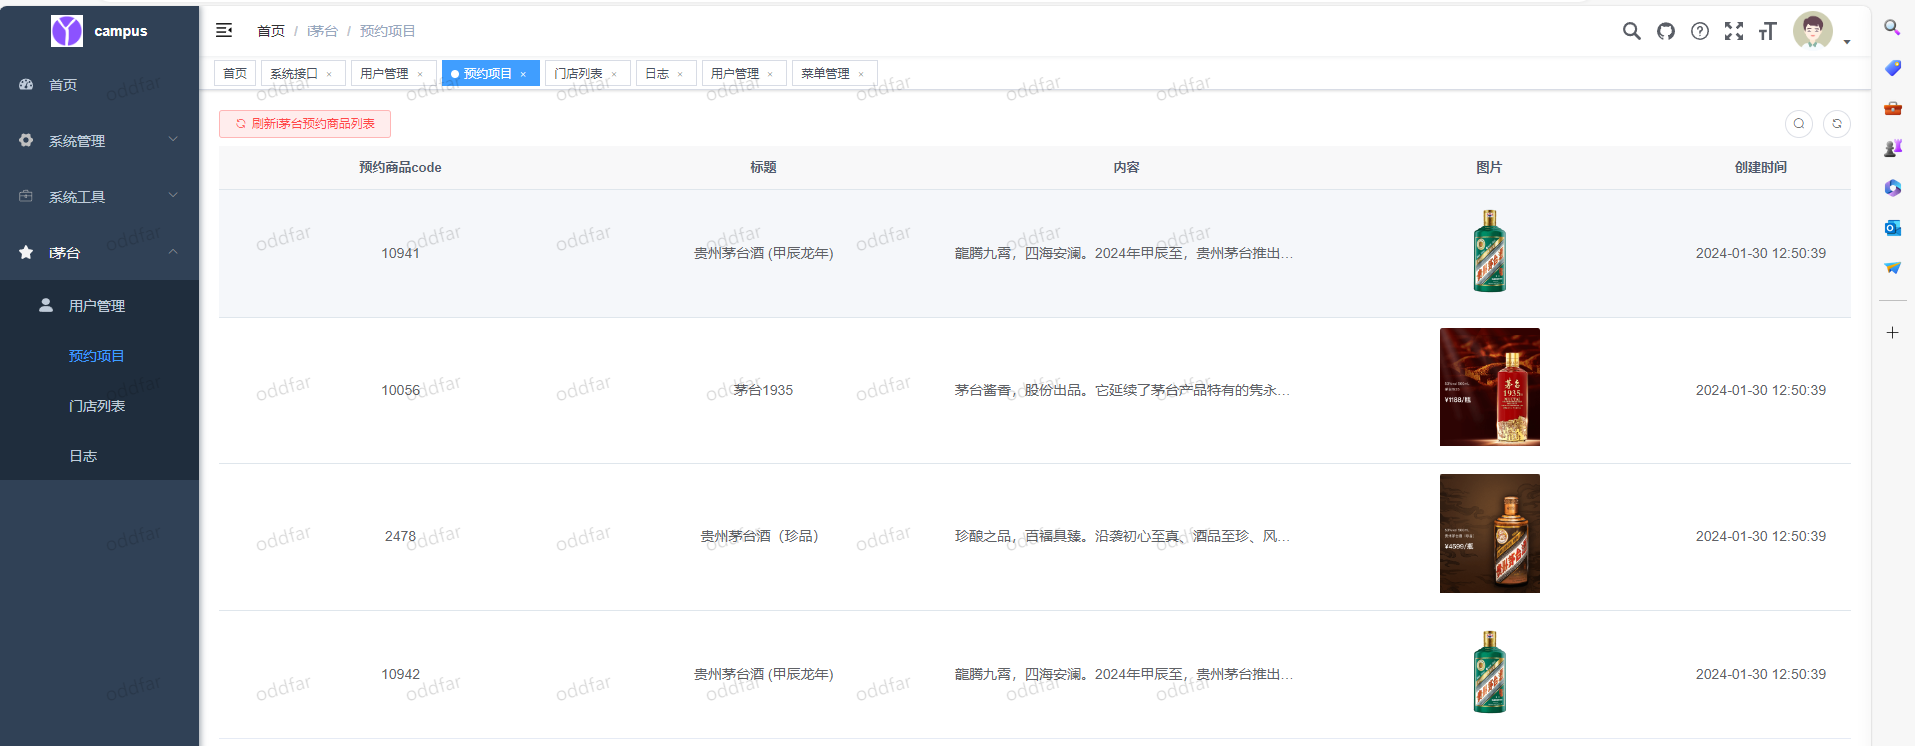Open the 珍品 product image in row 2478

[1489, 533]
